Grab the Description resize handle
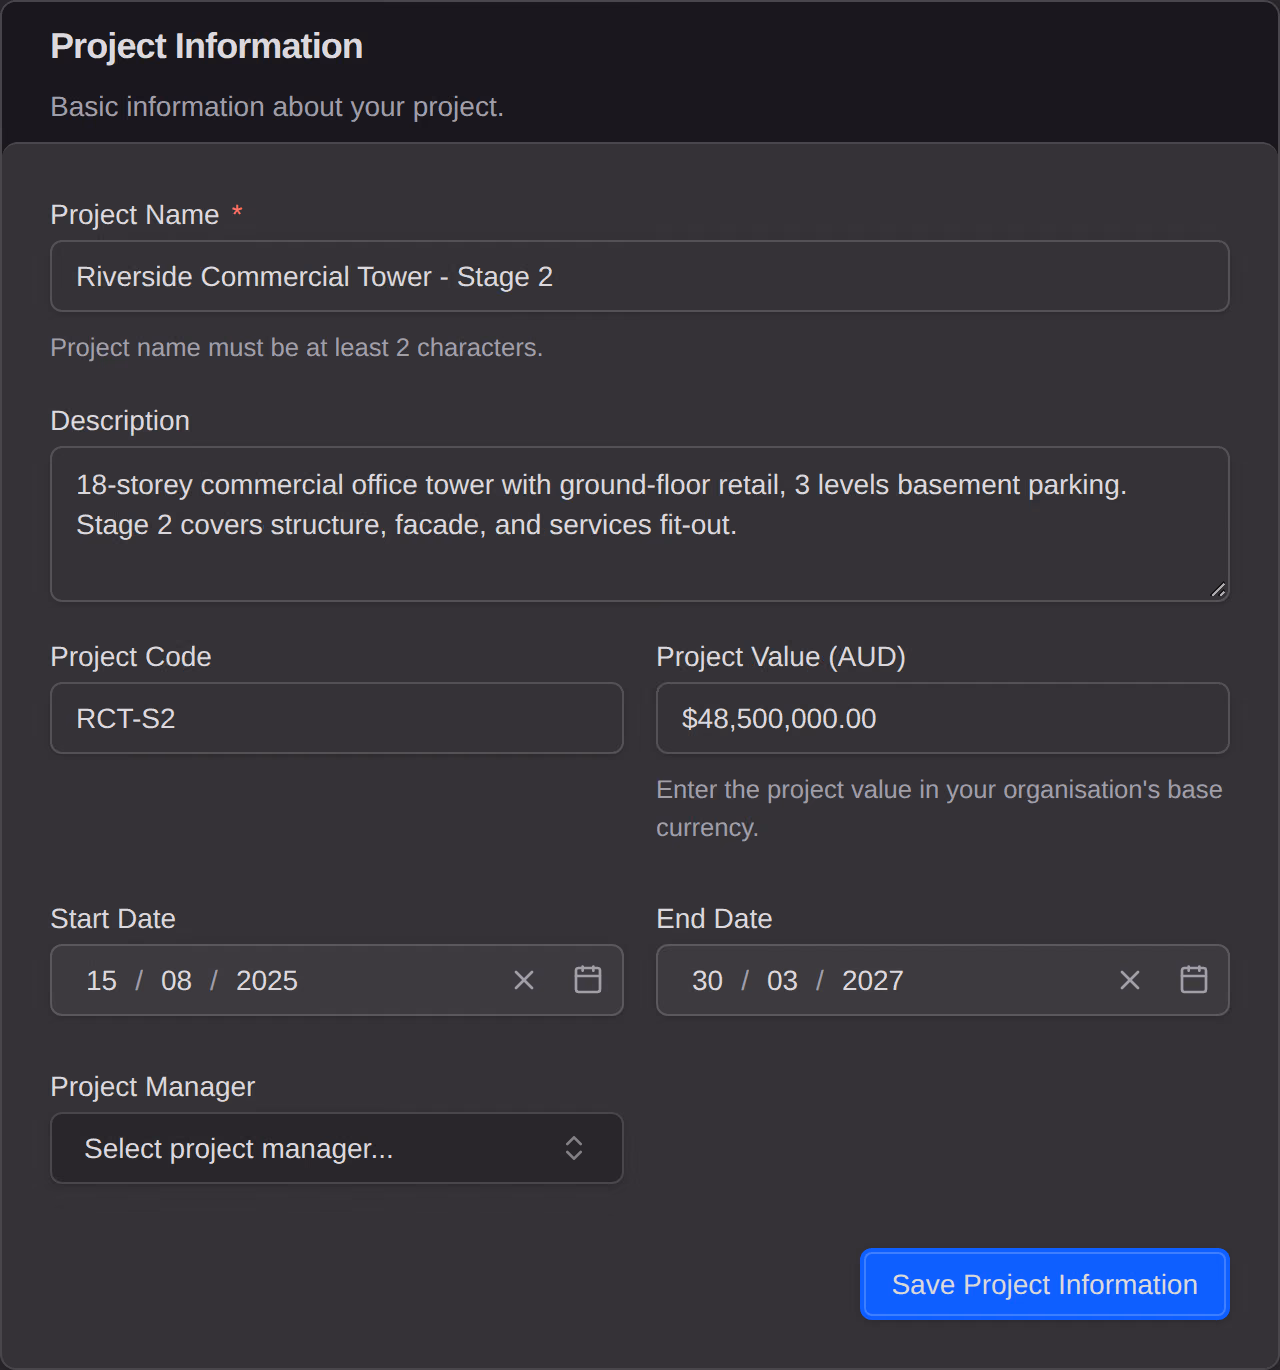The image size is (1280, 1370). click(1218, 590)
